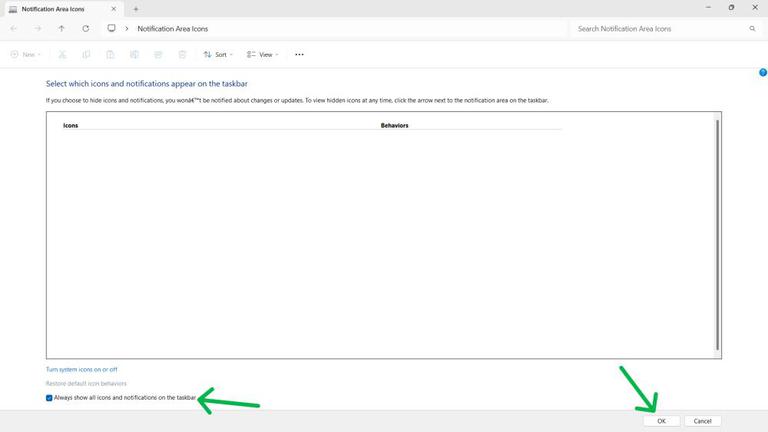
Task: Click the Delete trash icon
Action: click(182, 54)
